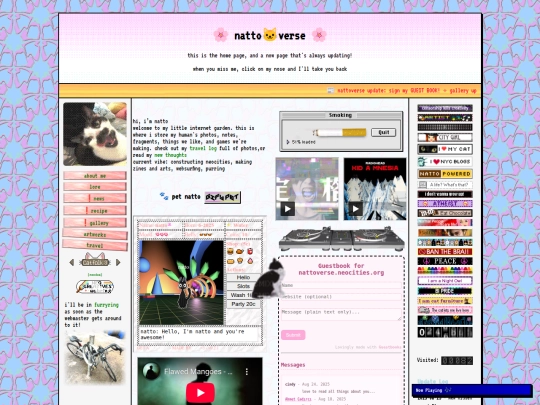Click the Now Playing bar
The image size is (540, 405).
[x=472, y=390]
